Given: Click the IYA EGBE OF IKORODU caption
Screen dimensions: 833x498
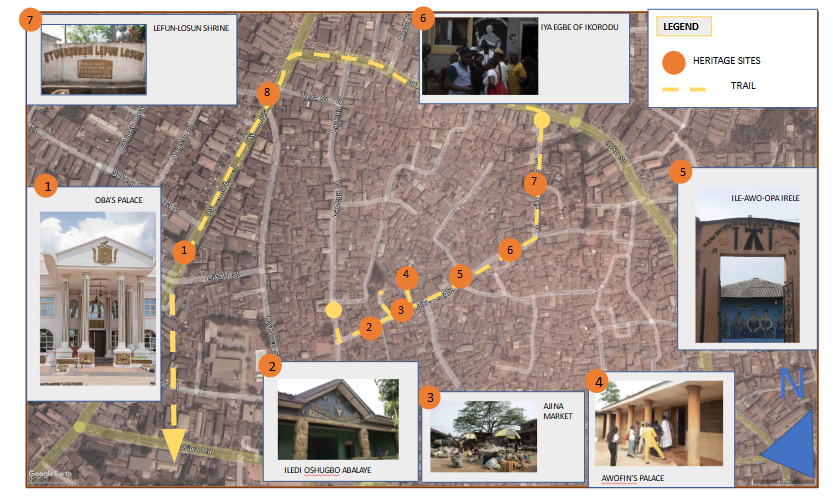Looking at the screenshot, I should point(580,27).
